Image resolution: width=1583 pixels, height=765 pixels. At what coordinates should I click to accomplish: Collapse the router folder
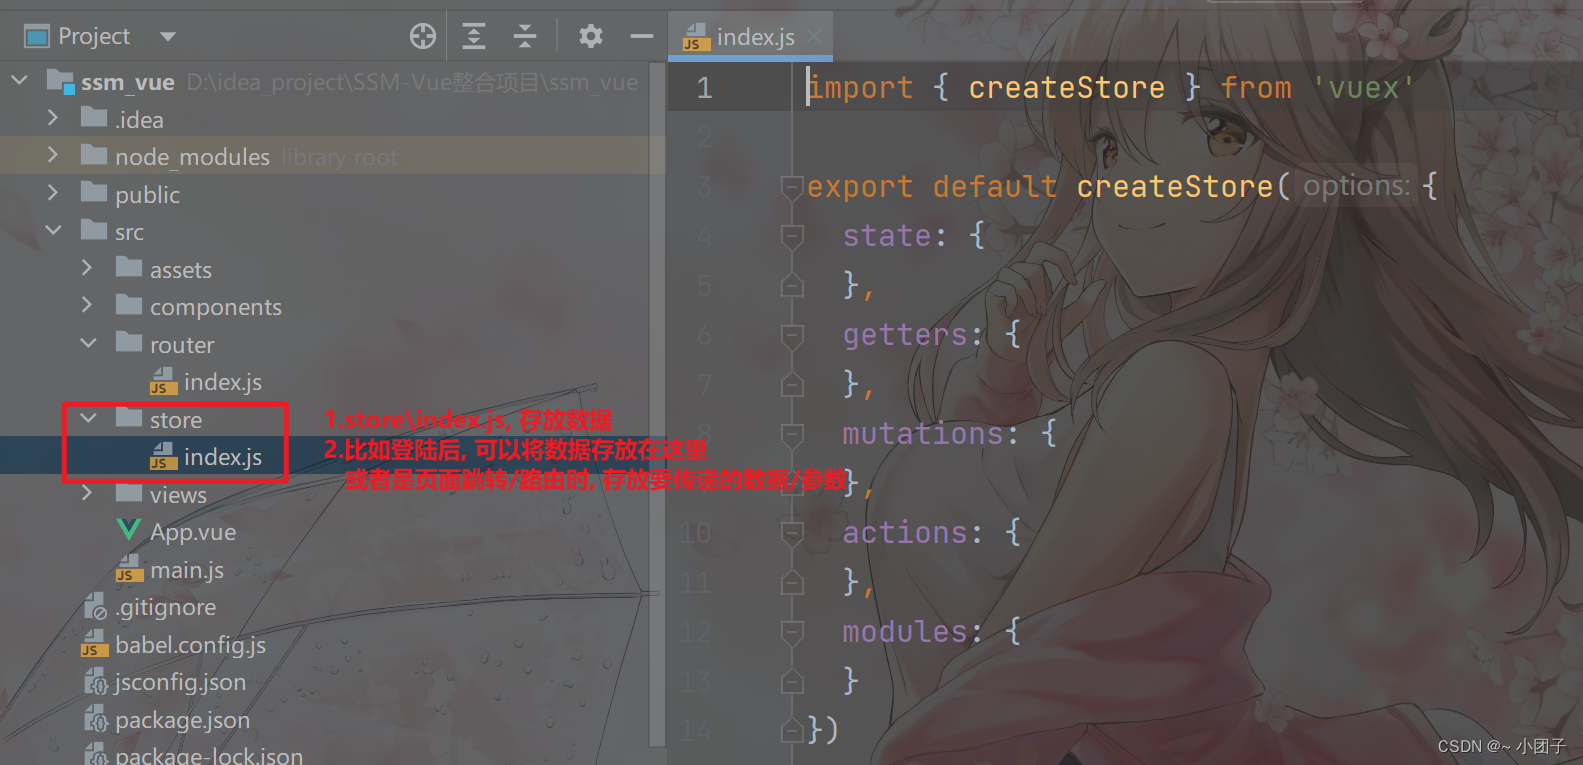88,343
